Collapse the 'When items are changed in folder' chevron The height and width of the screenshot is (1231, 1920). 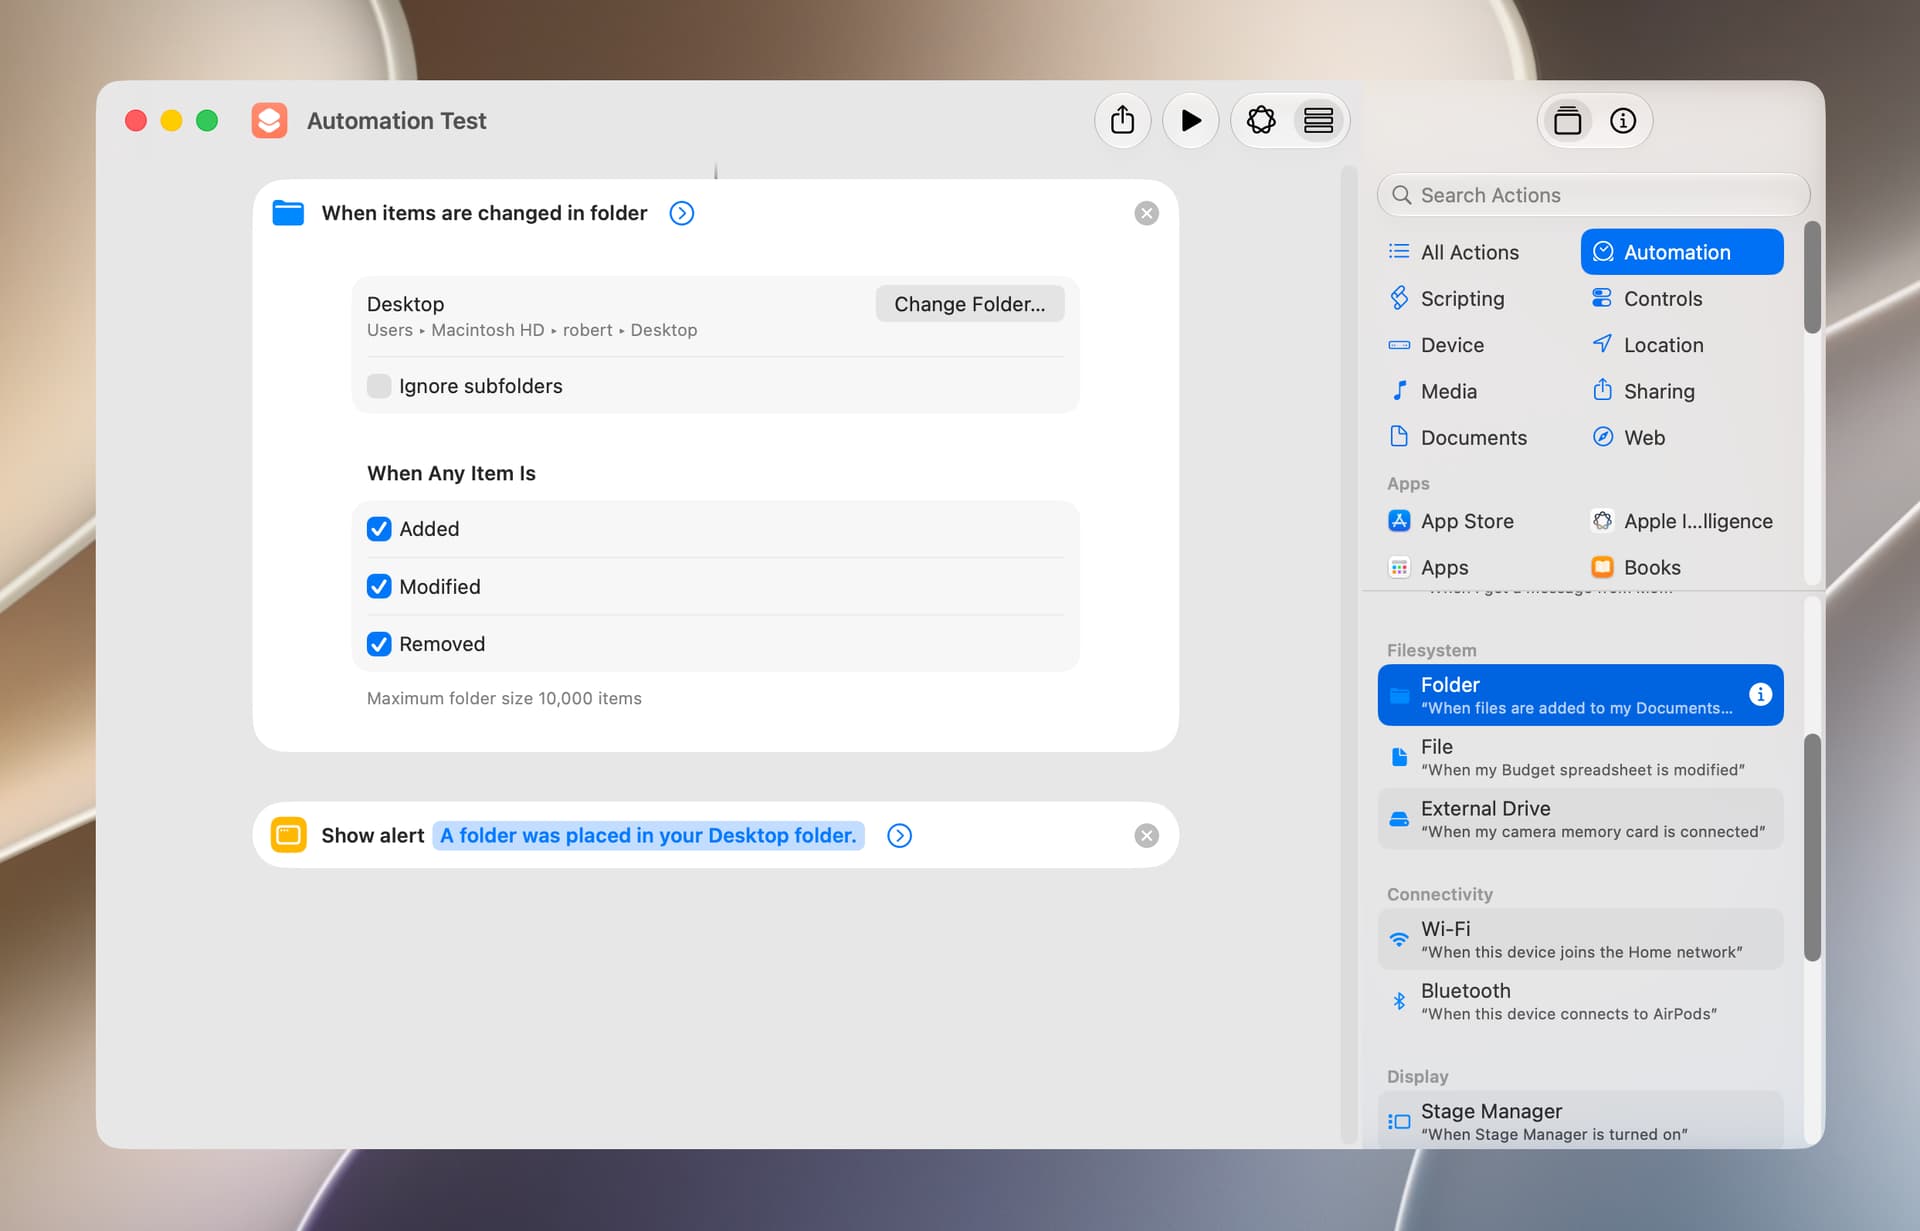[682, 213]
